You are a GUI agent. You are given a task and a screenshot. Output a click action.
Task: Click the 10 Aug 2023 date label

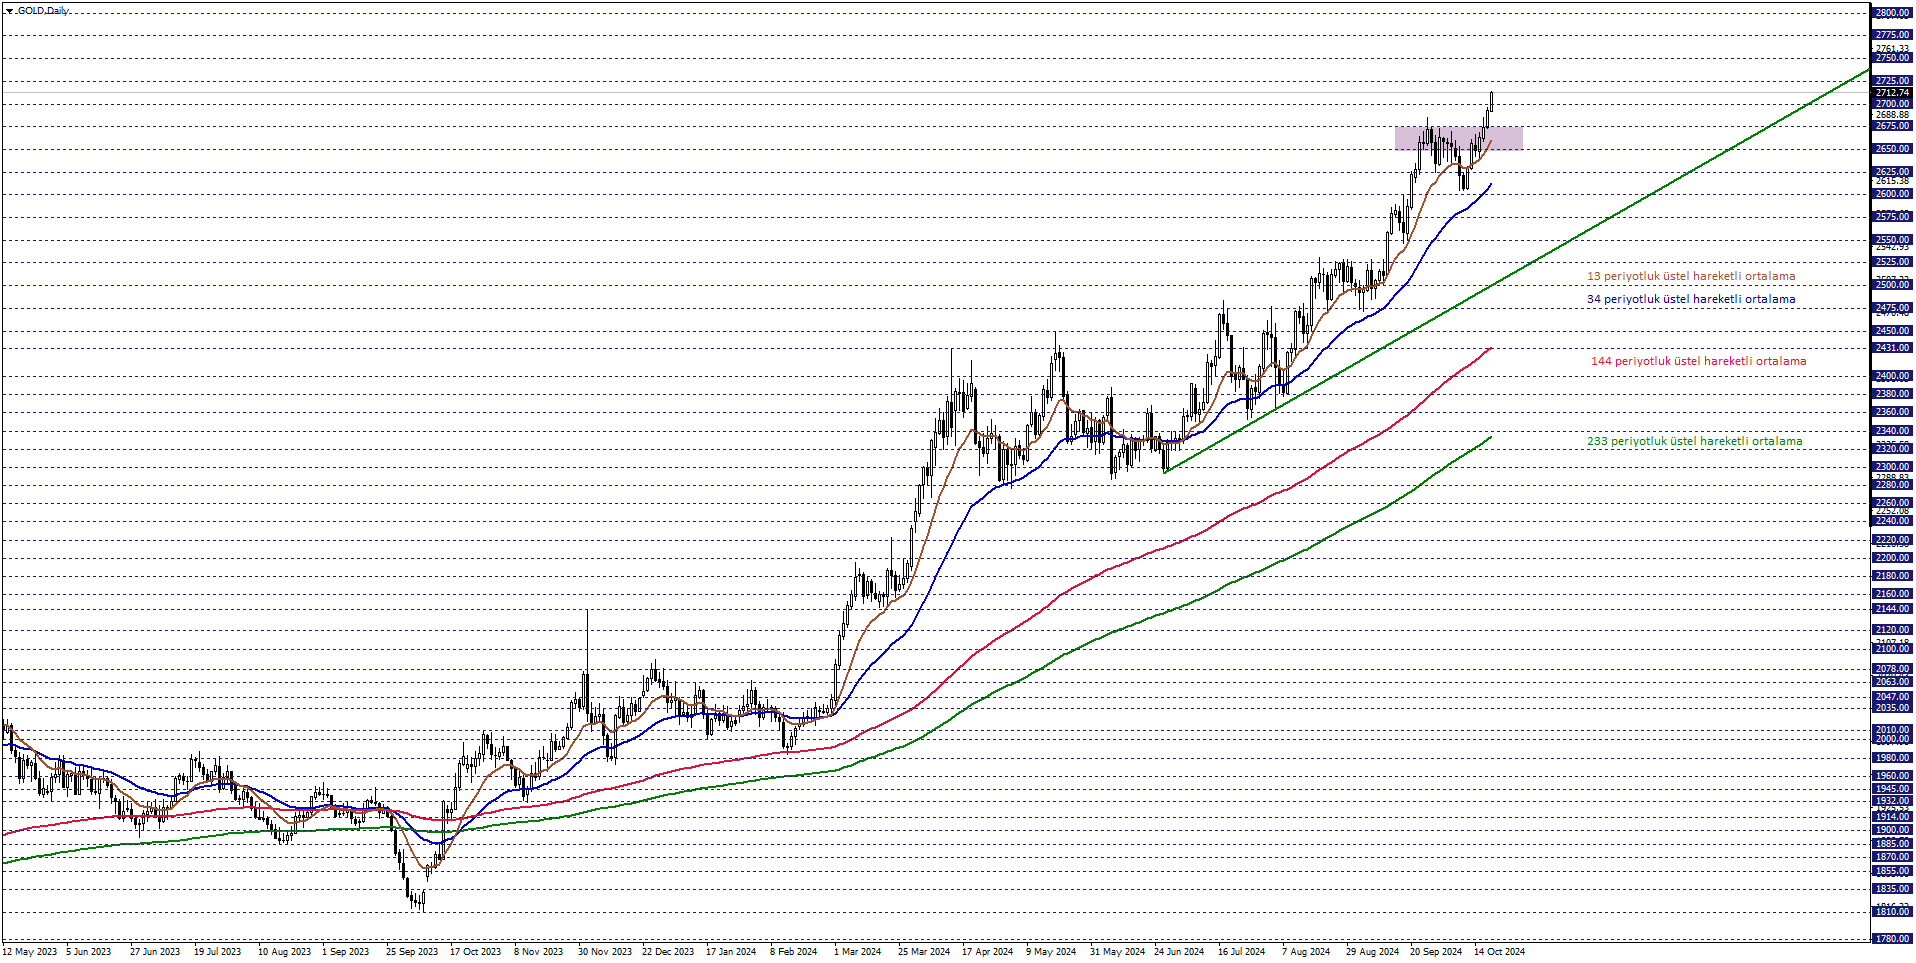coord(284,952)
